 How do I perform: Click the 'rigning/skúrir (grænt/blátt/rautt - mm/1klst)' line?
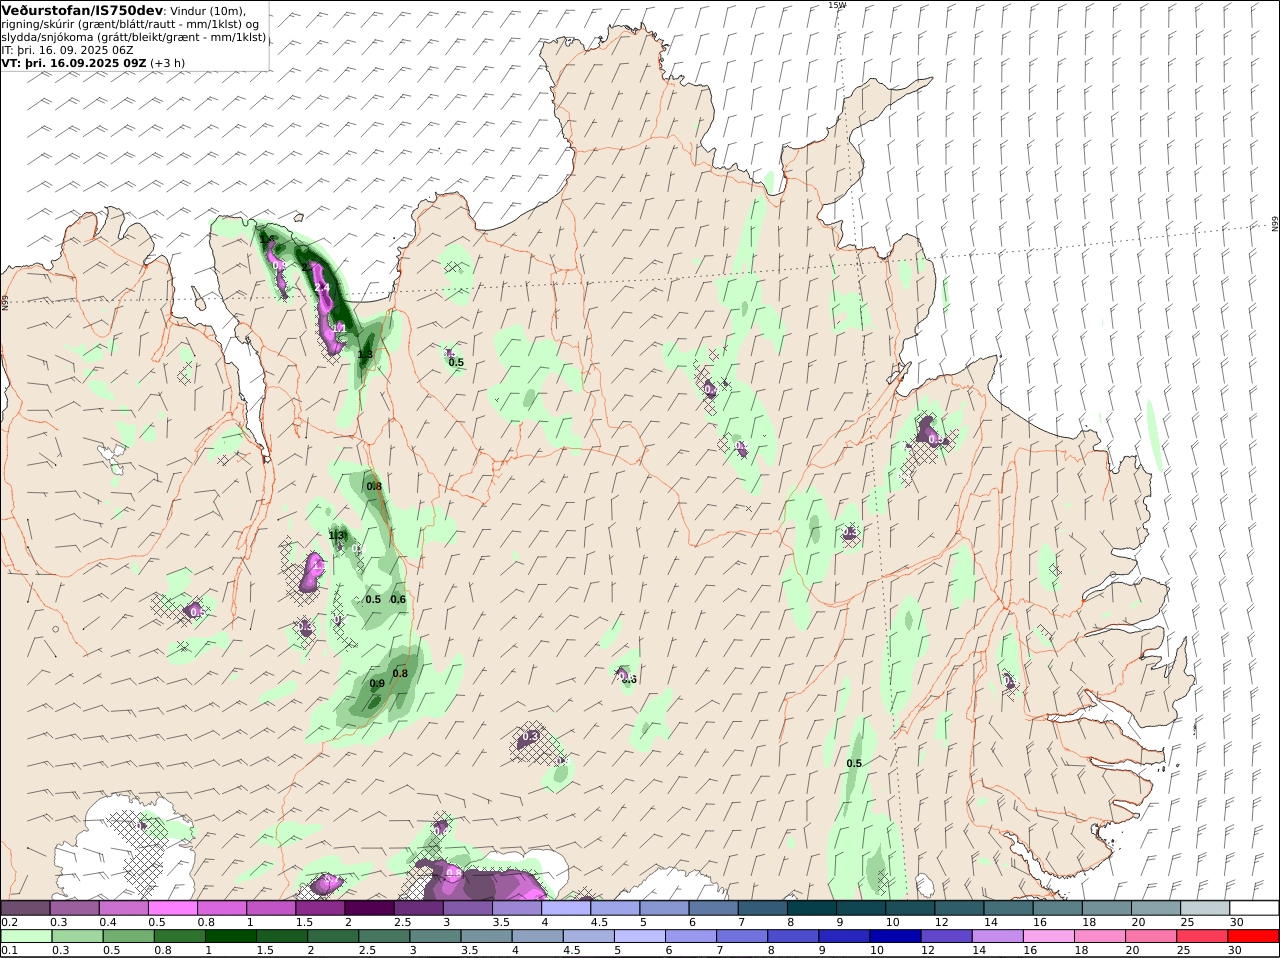pyautogui.click(x=130, y=24)
